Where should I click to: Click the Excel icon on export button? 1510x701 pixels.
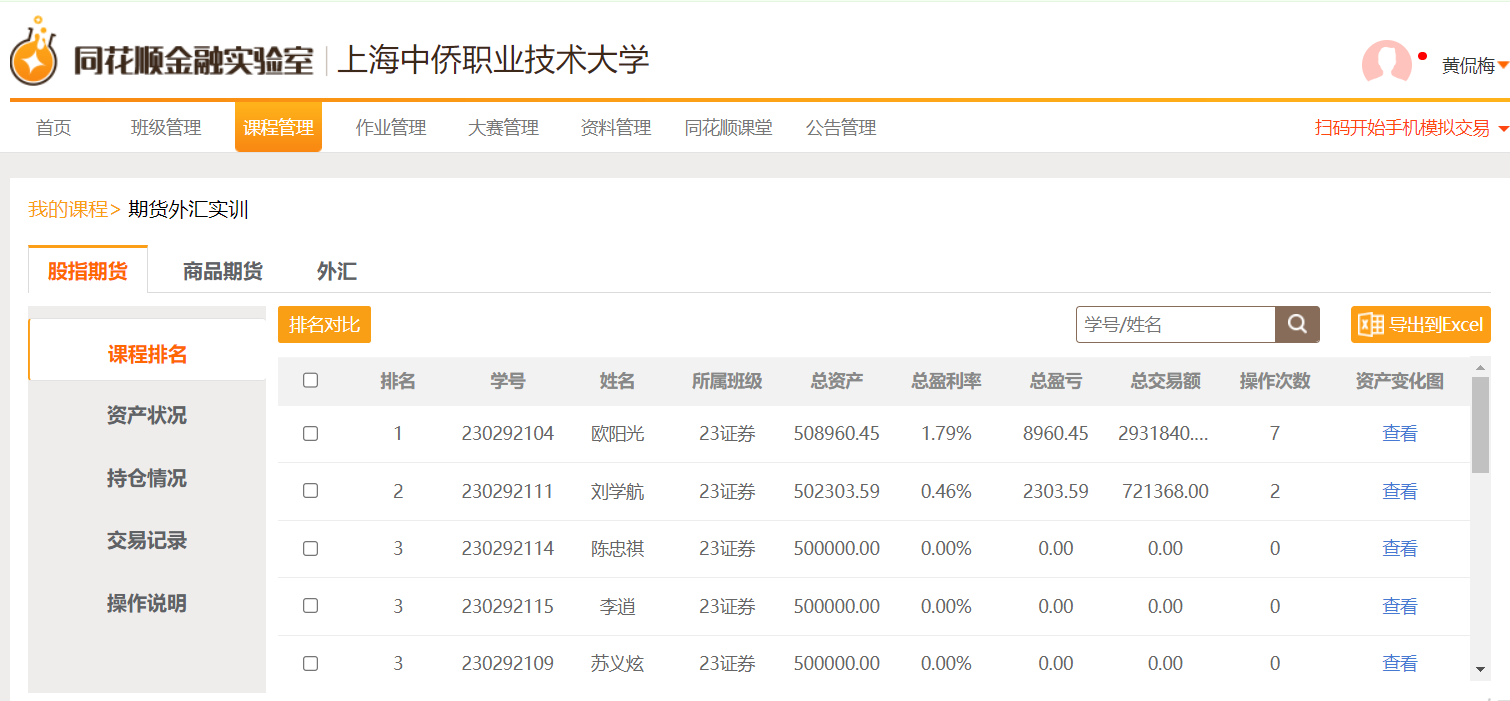coord(1370,325)
